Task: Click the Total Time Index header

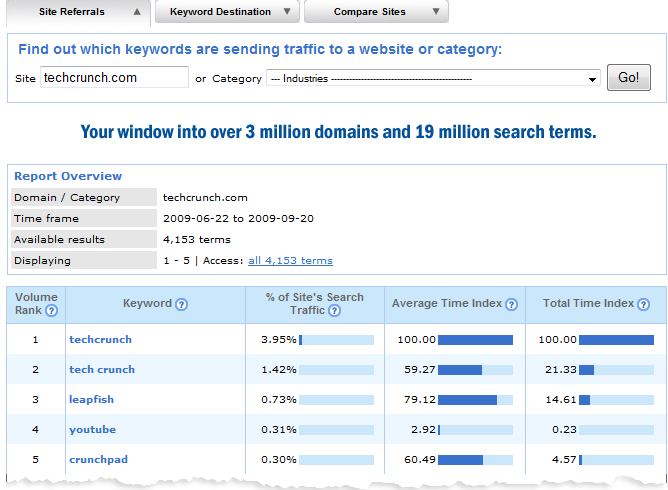Action: click(596, 304)
